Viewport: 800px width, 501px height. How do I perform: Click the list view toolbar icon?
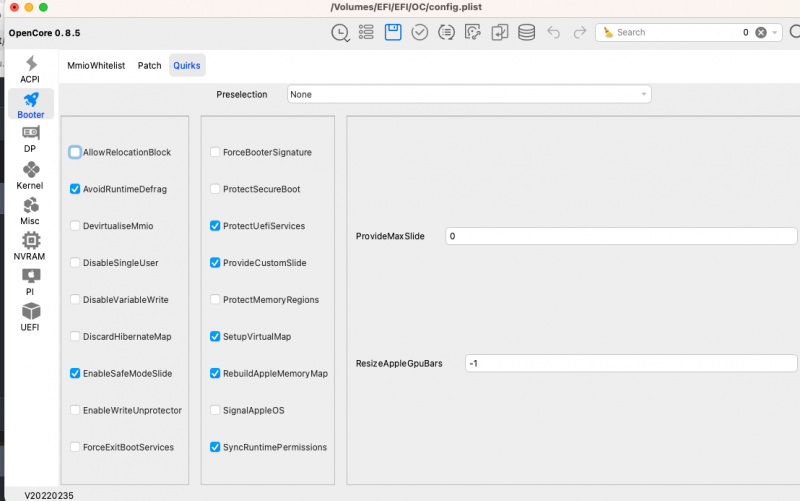click(x=366, y=32)
